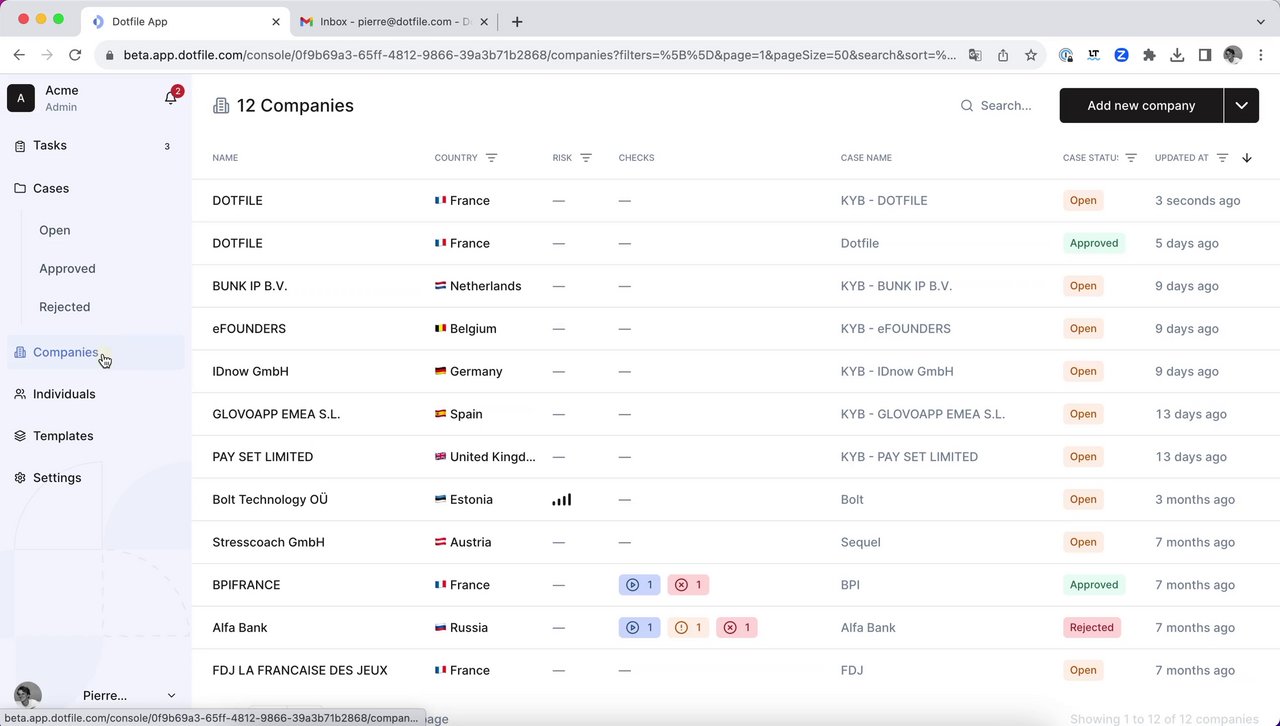This screenshot has width=1280, height=726.
Task: Open the notifications bell
Action: (x=171, y=97)
